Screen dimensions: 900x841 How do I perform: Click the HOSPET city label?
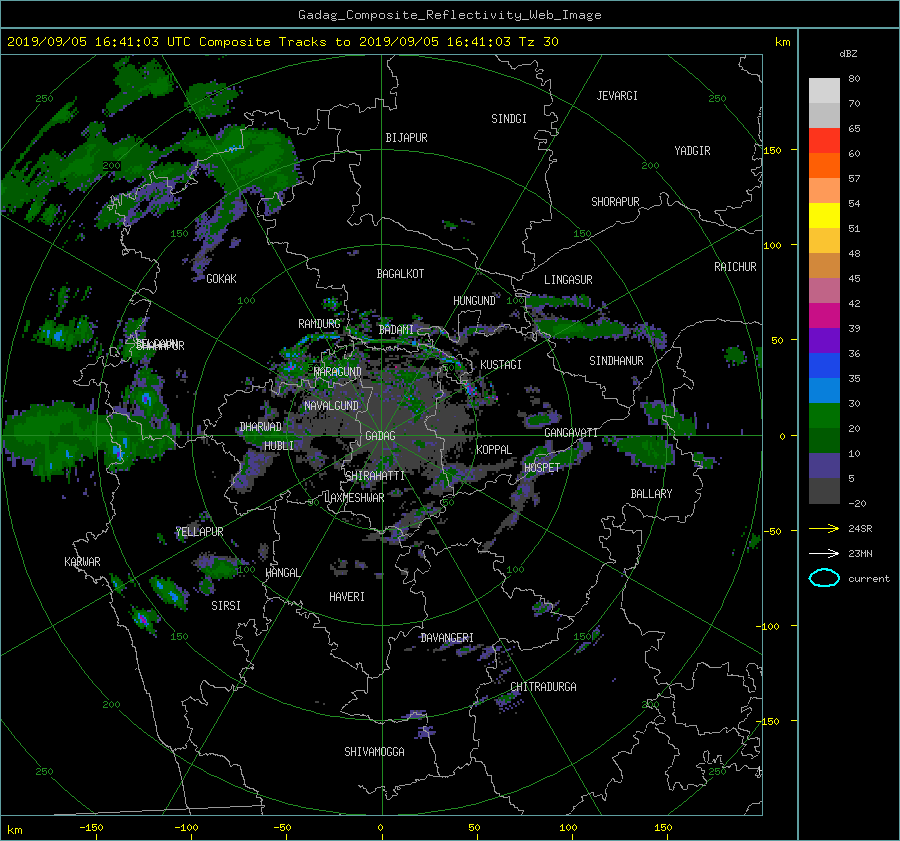click(x=542, y=468)
